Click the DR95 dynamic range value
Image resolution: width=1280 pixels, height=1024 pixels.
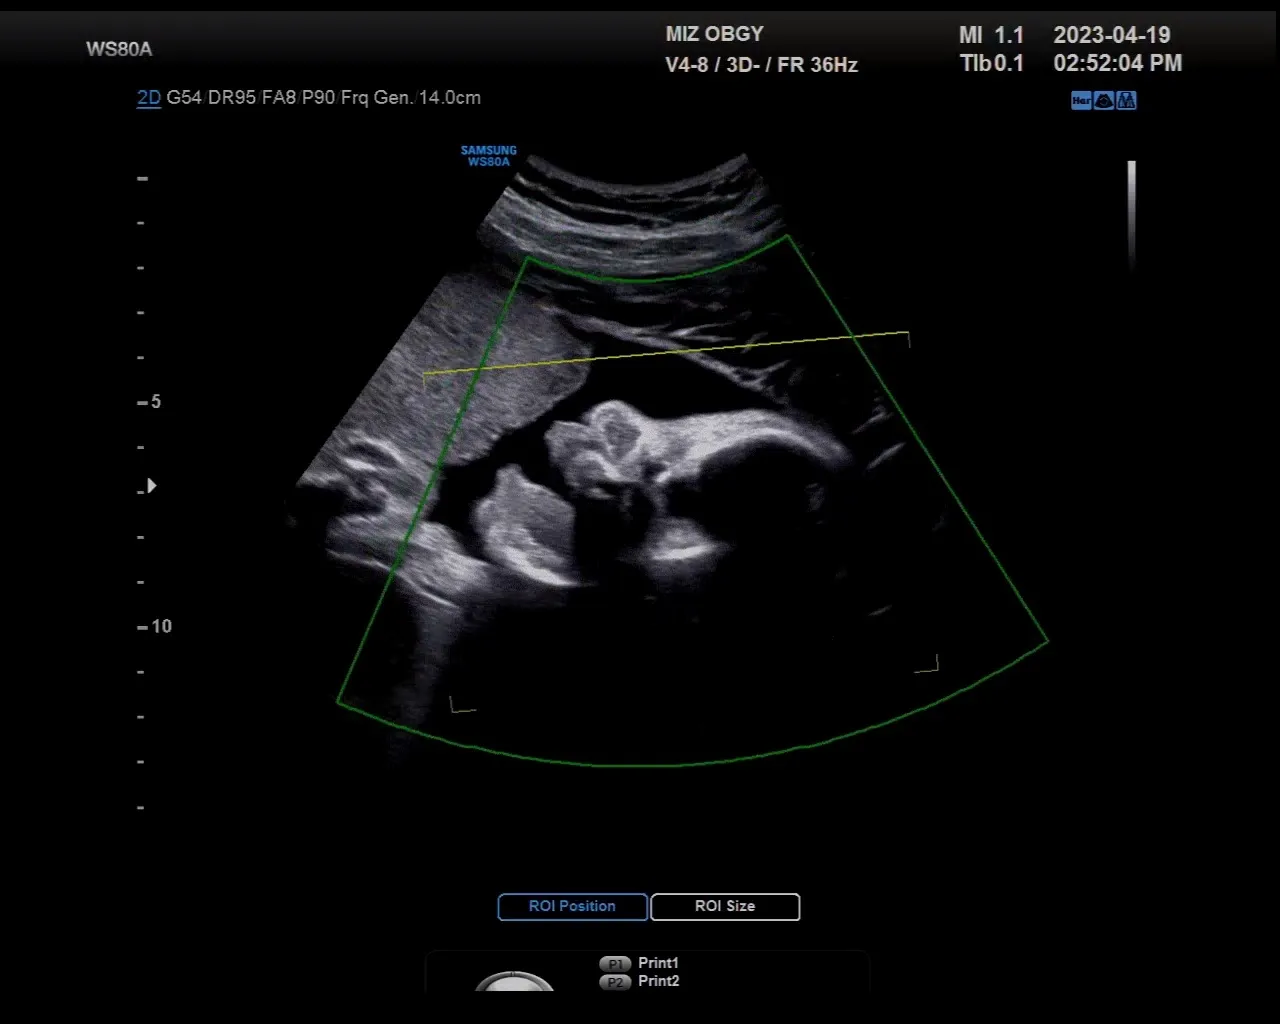[232, 98]
